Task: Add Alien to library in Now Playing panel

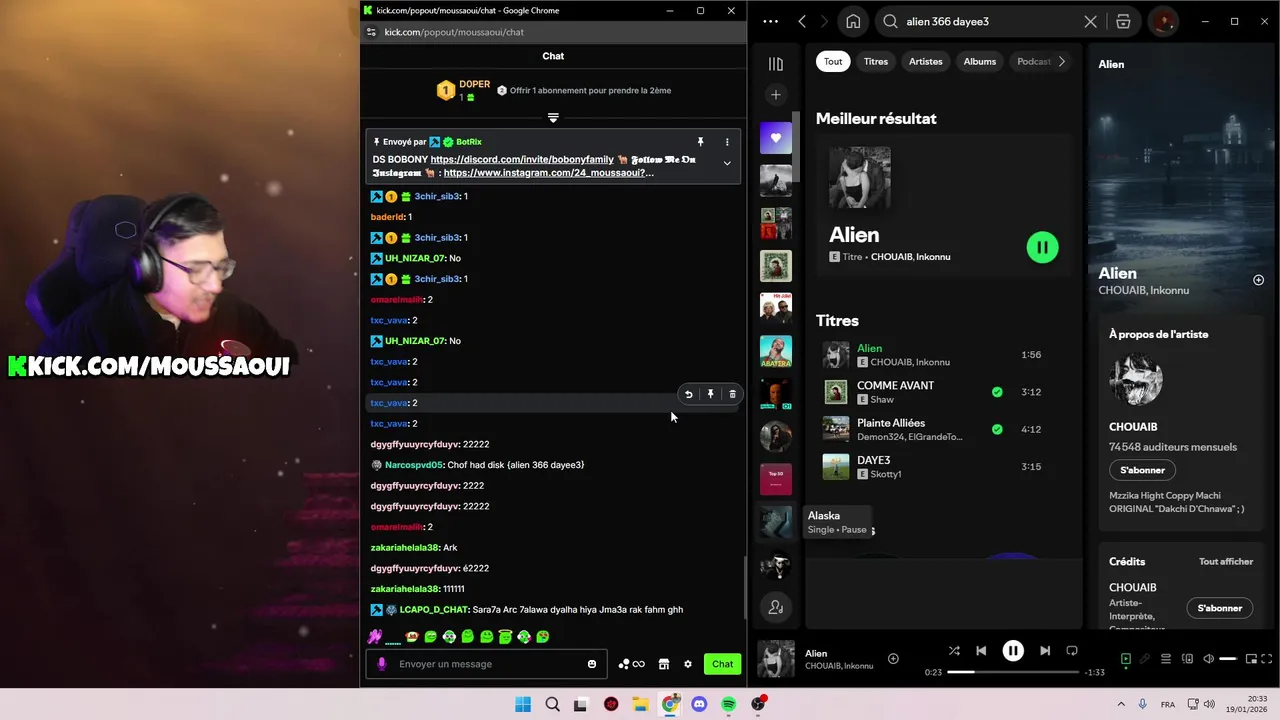Action: coord(1259,280)
